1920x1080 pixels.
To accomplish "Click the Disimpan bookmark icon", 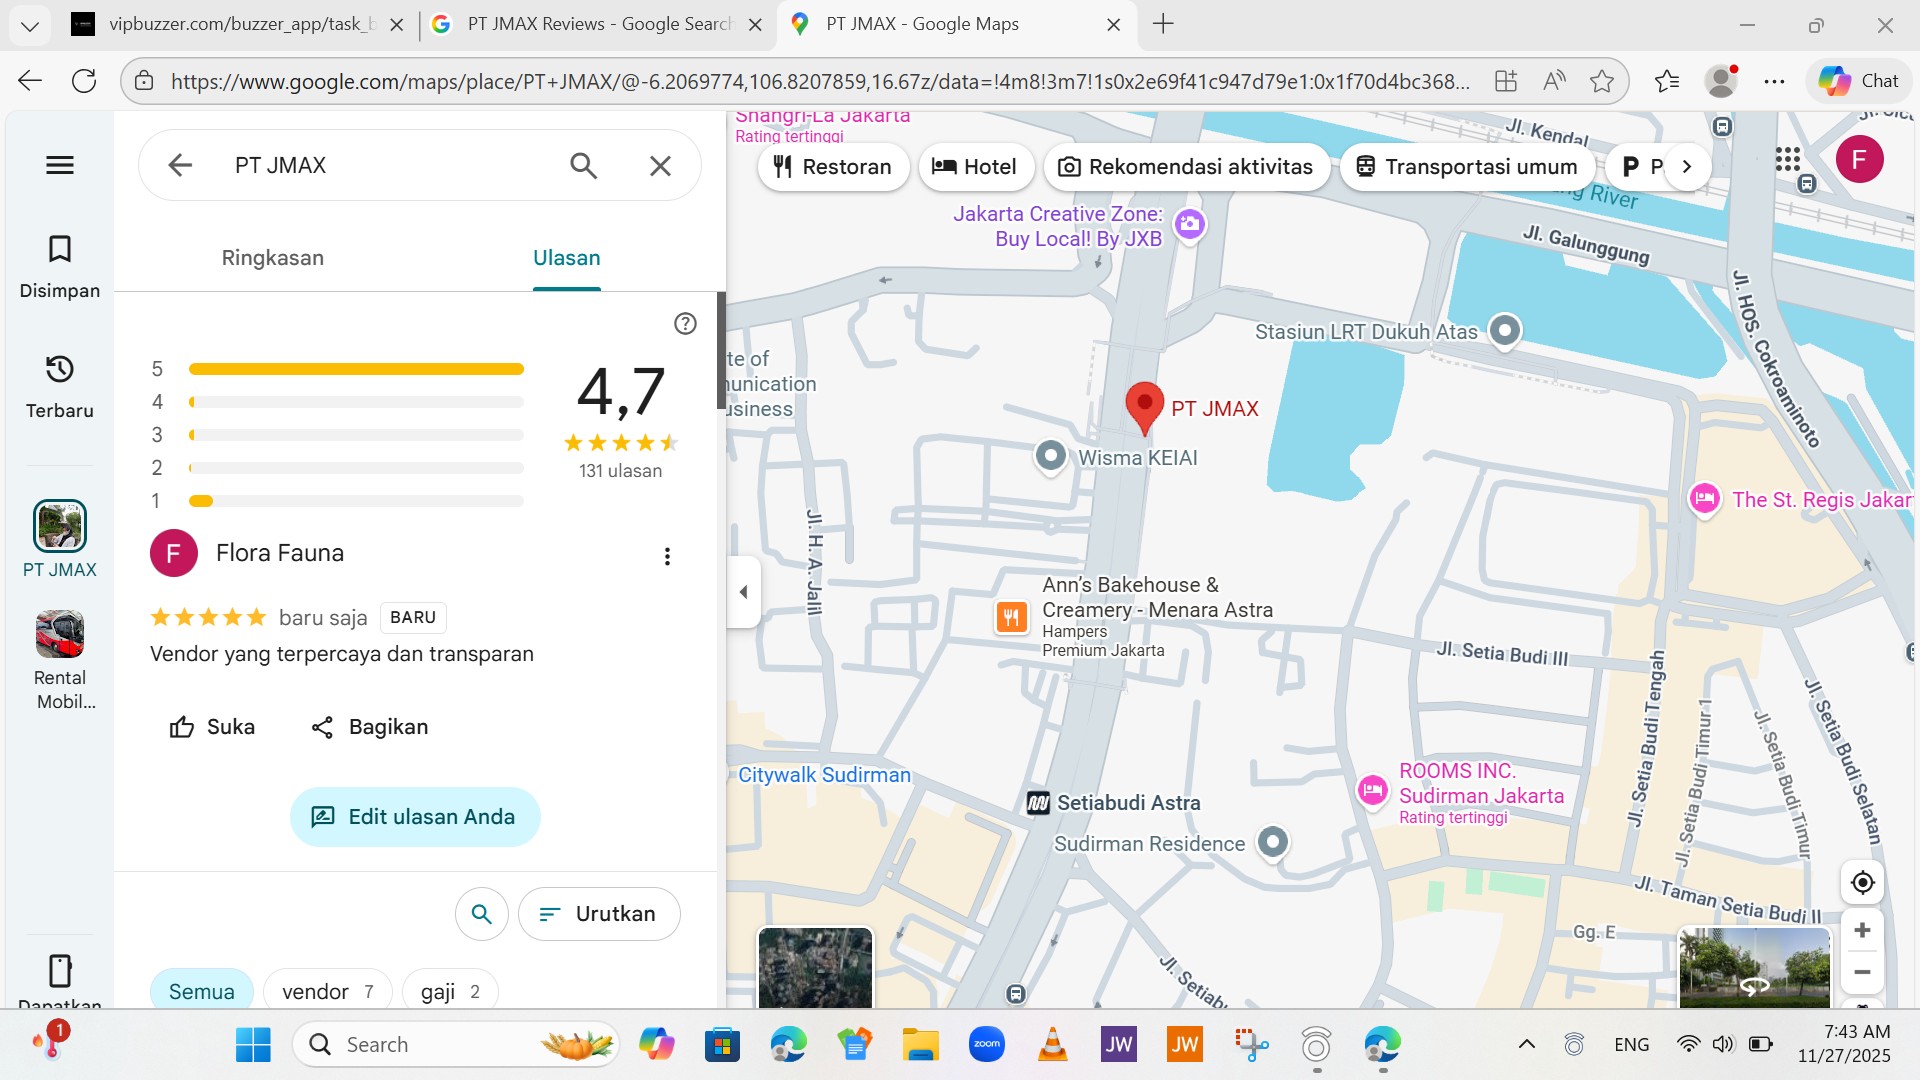I will (60, 249).
